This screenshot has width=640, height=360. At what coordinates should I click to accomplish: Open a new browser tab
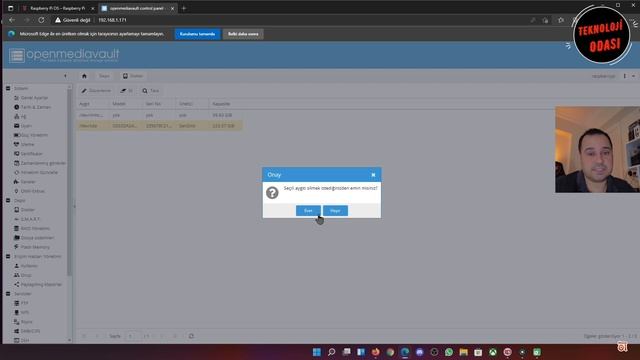click(184, 8)
